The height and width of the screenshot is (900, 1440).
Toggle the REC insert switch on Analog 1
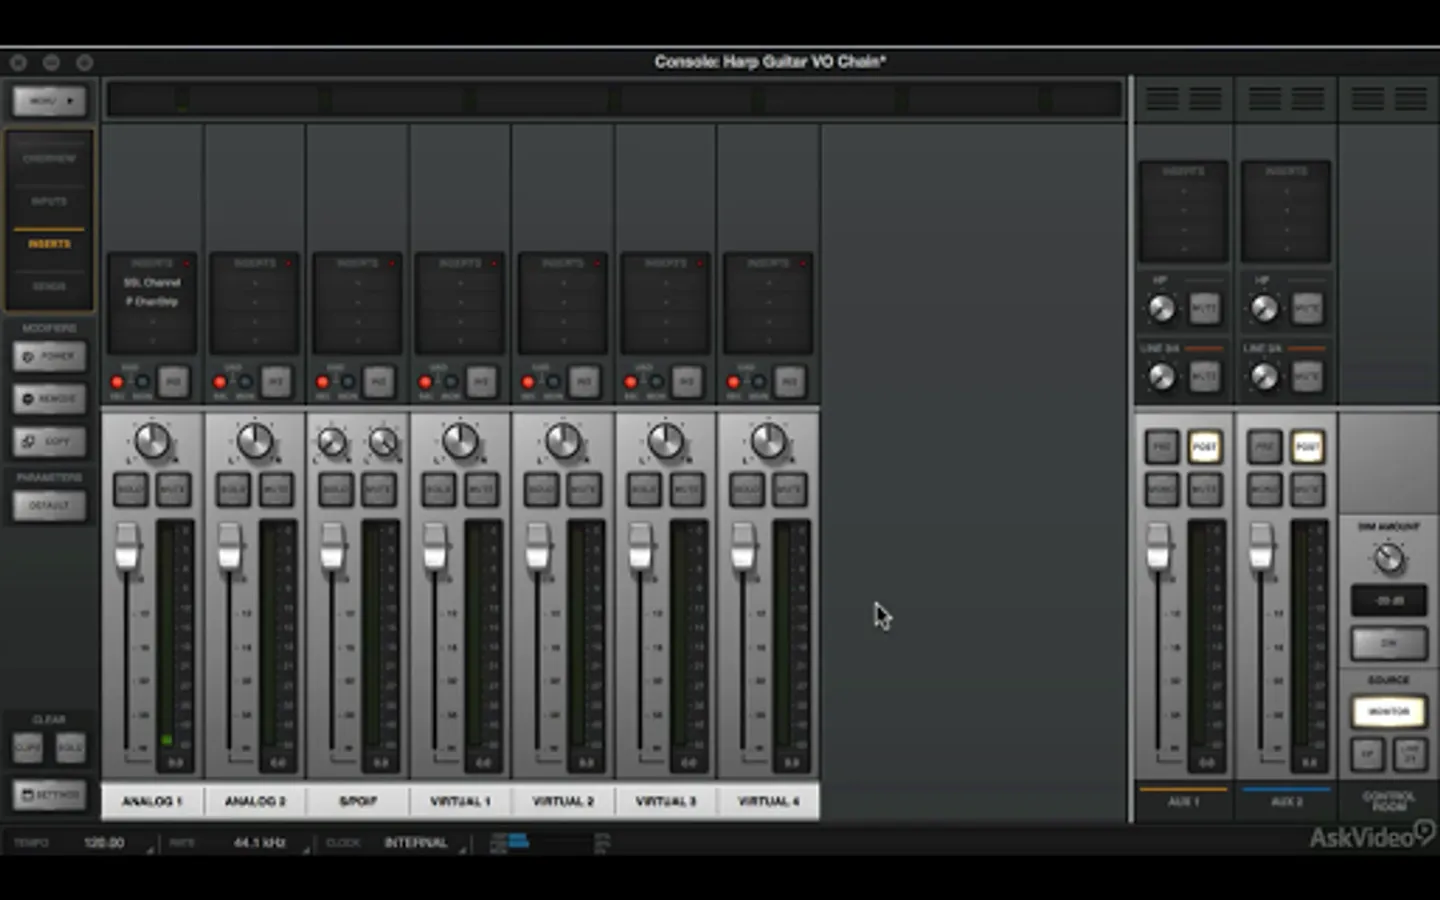(x=118, y=382)
